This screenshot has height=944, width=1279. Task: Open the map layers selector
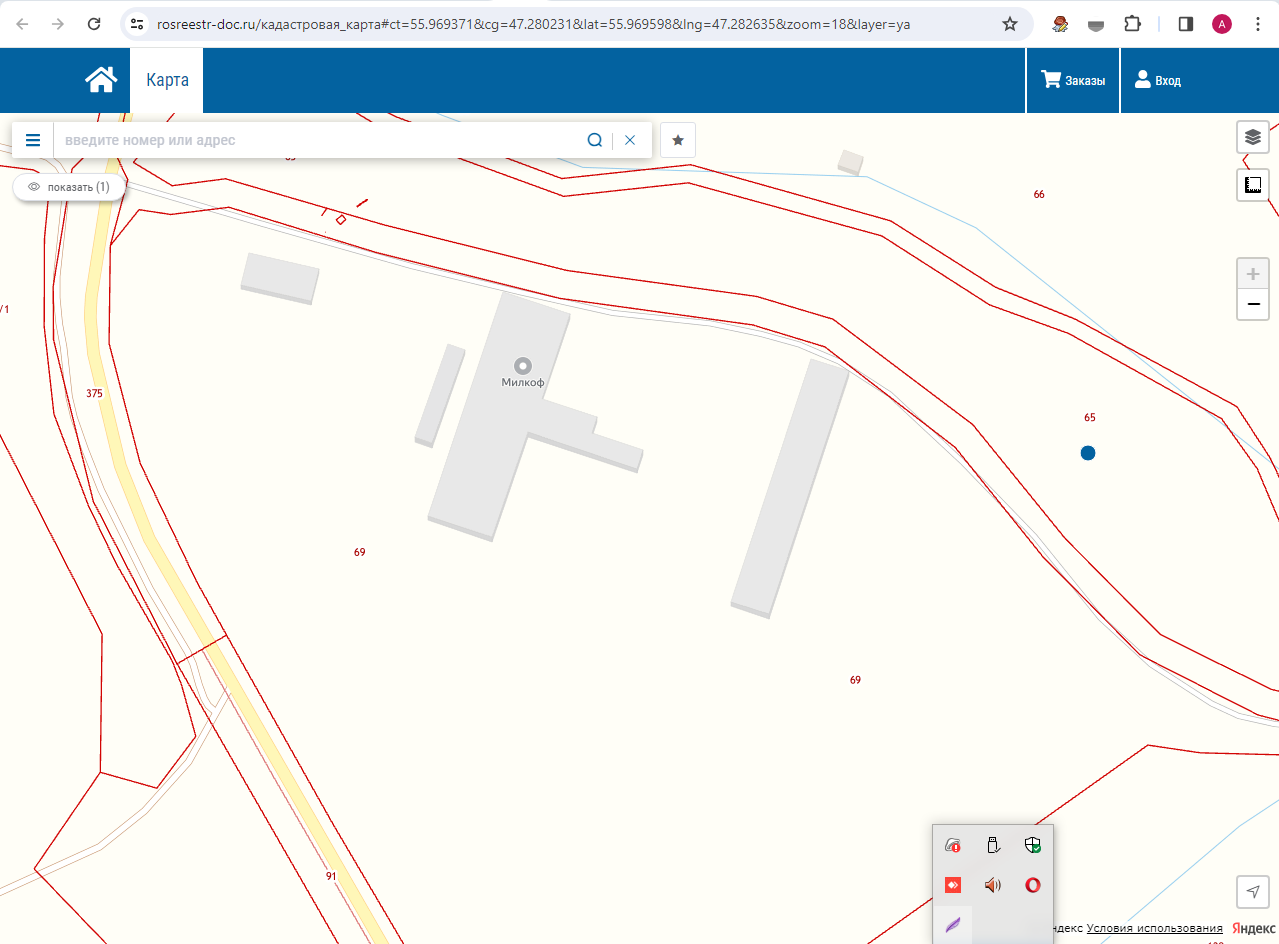[1252, 137]
